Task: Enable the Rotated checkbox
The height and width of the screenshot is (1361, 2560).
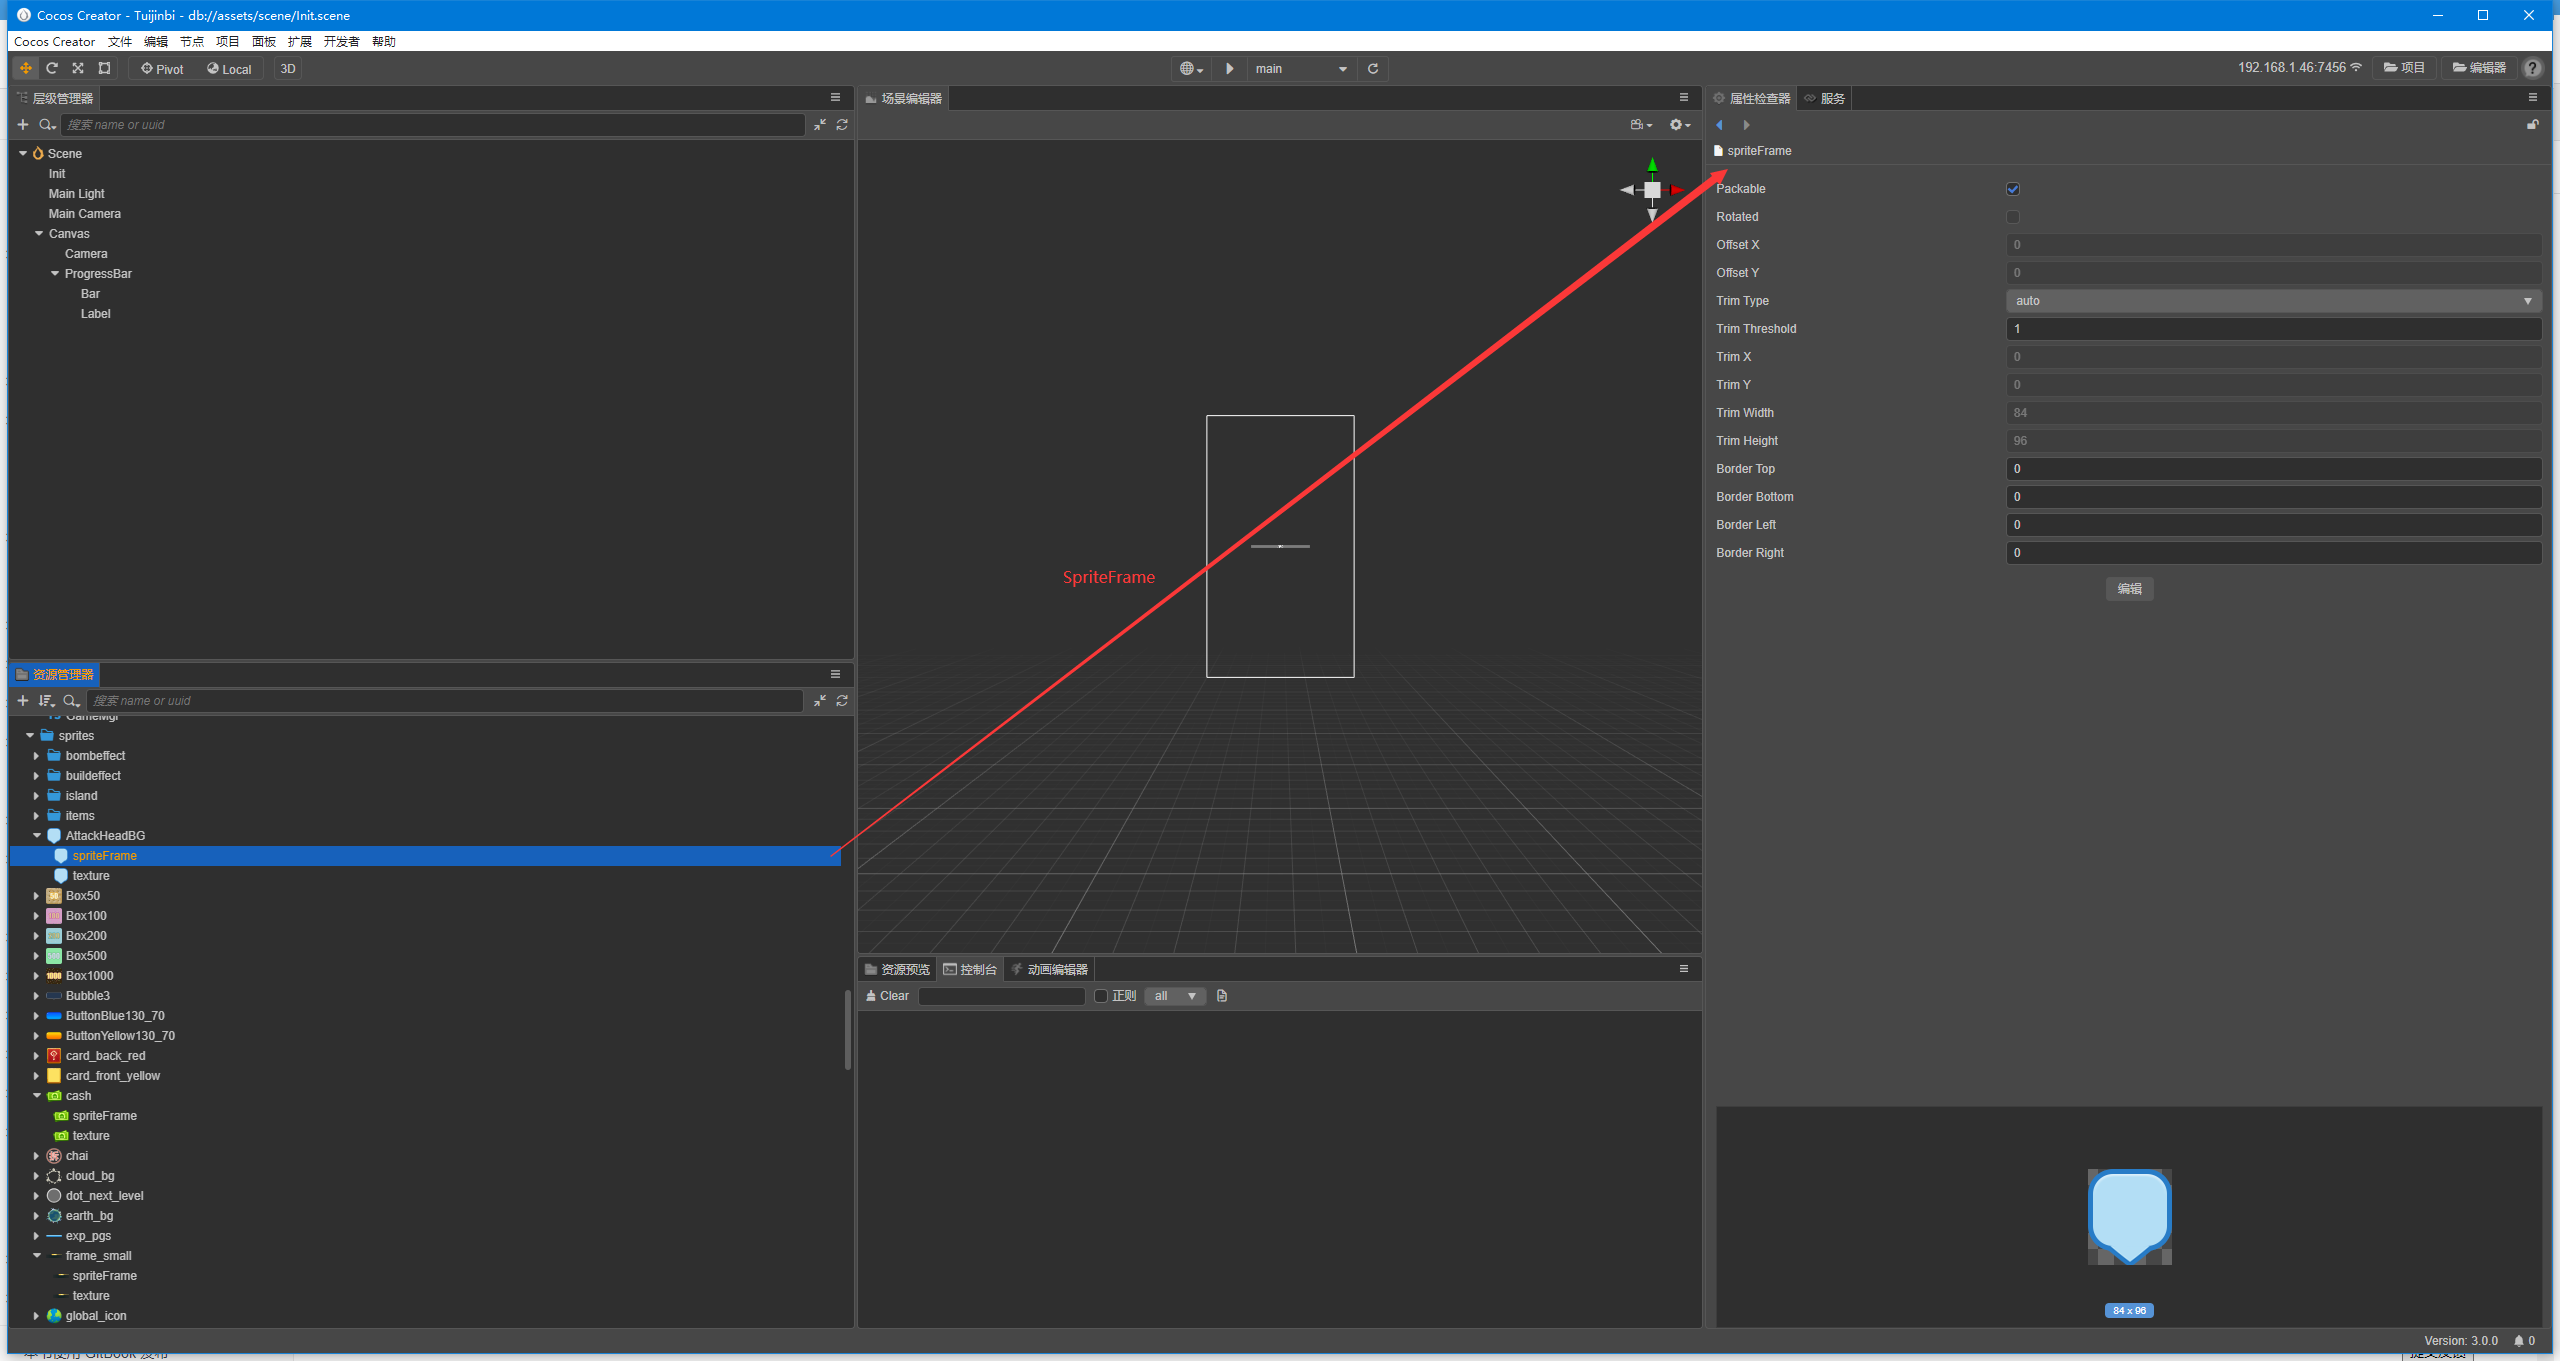Action: coord(2013,217)
